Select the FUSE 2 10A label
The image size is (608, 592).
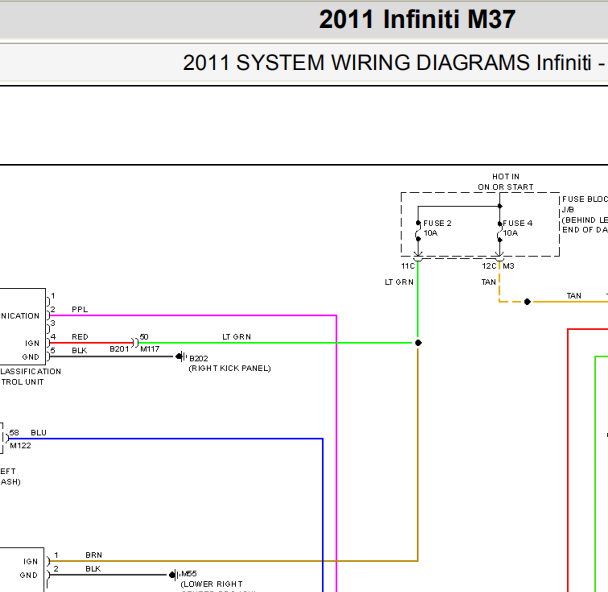coord(437,228)
